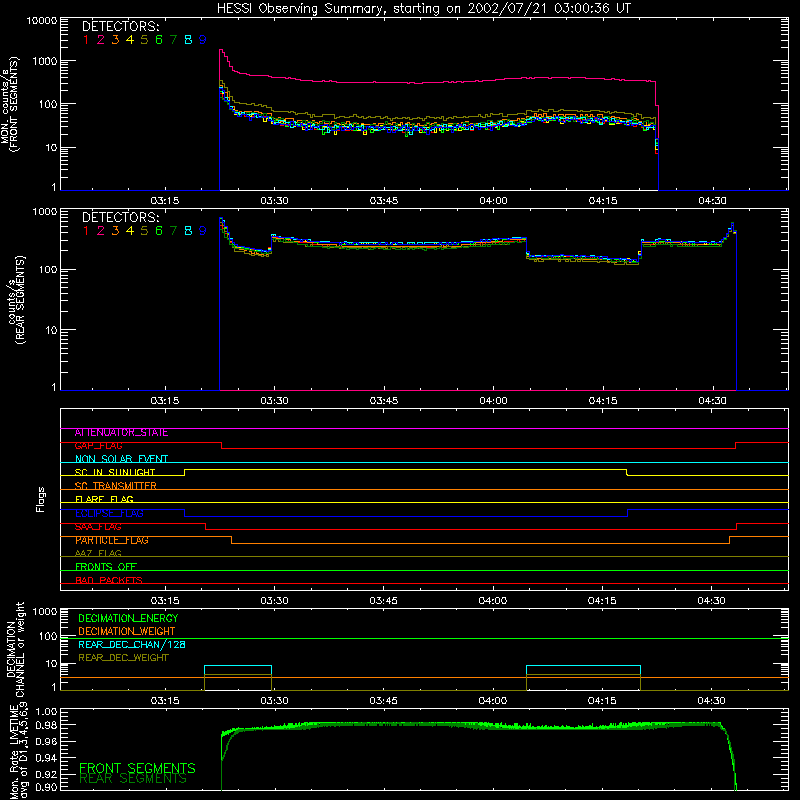This screenshot has height=800, width=800.
Task: Click the DECIMATION CHANNEL or weight axis title
Action: (15, 649)
